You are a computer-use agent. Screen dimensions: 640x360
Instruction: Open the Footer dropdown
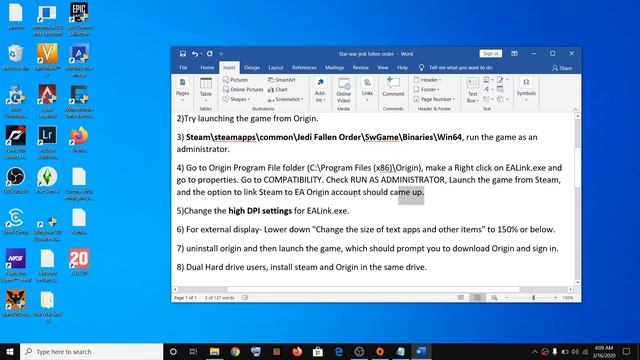(426, 89)
